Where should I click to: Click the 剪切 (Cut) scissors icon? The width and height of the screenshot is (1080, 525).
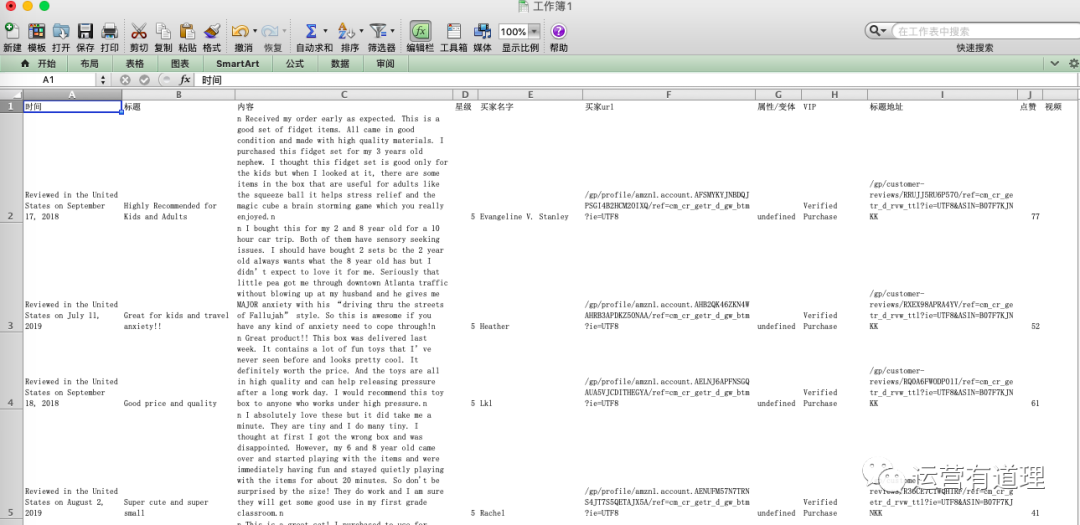click(x=138, y=31)
